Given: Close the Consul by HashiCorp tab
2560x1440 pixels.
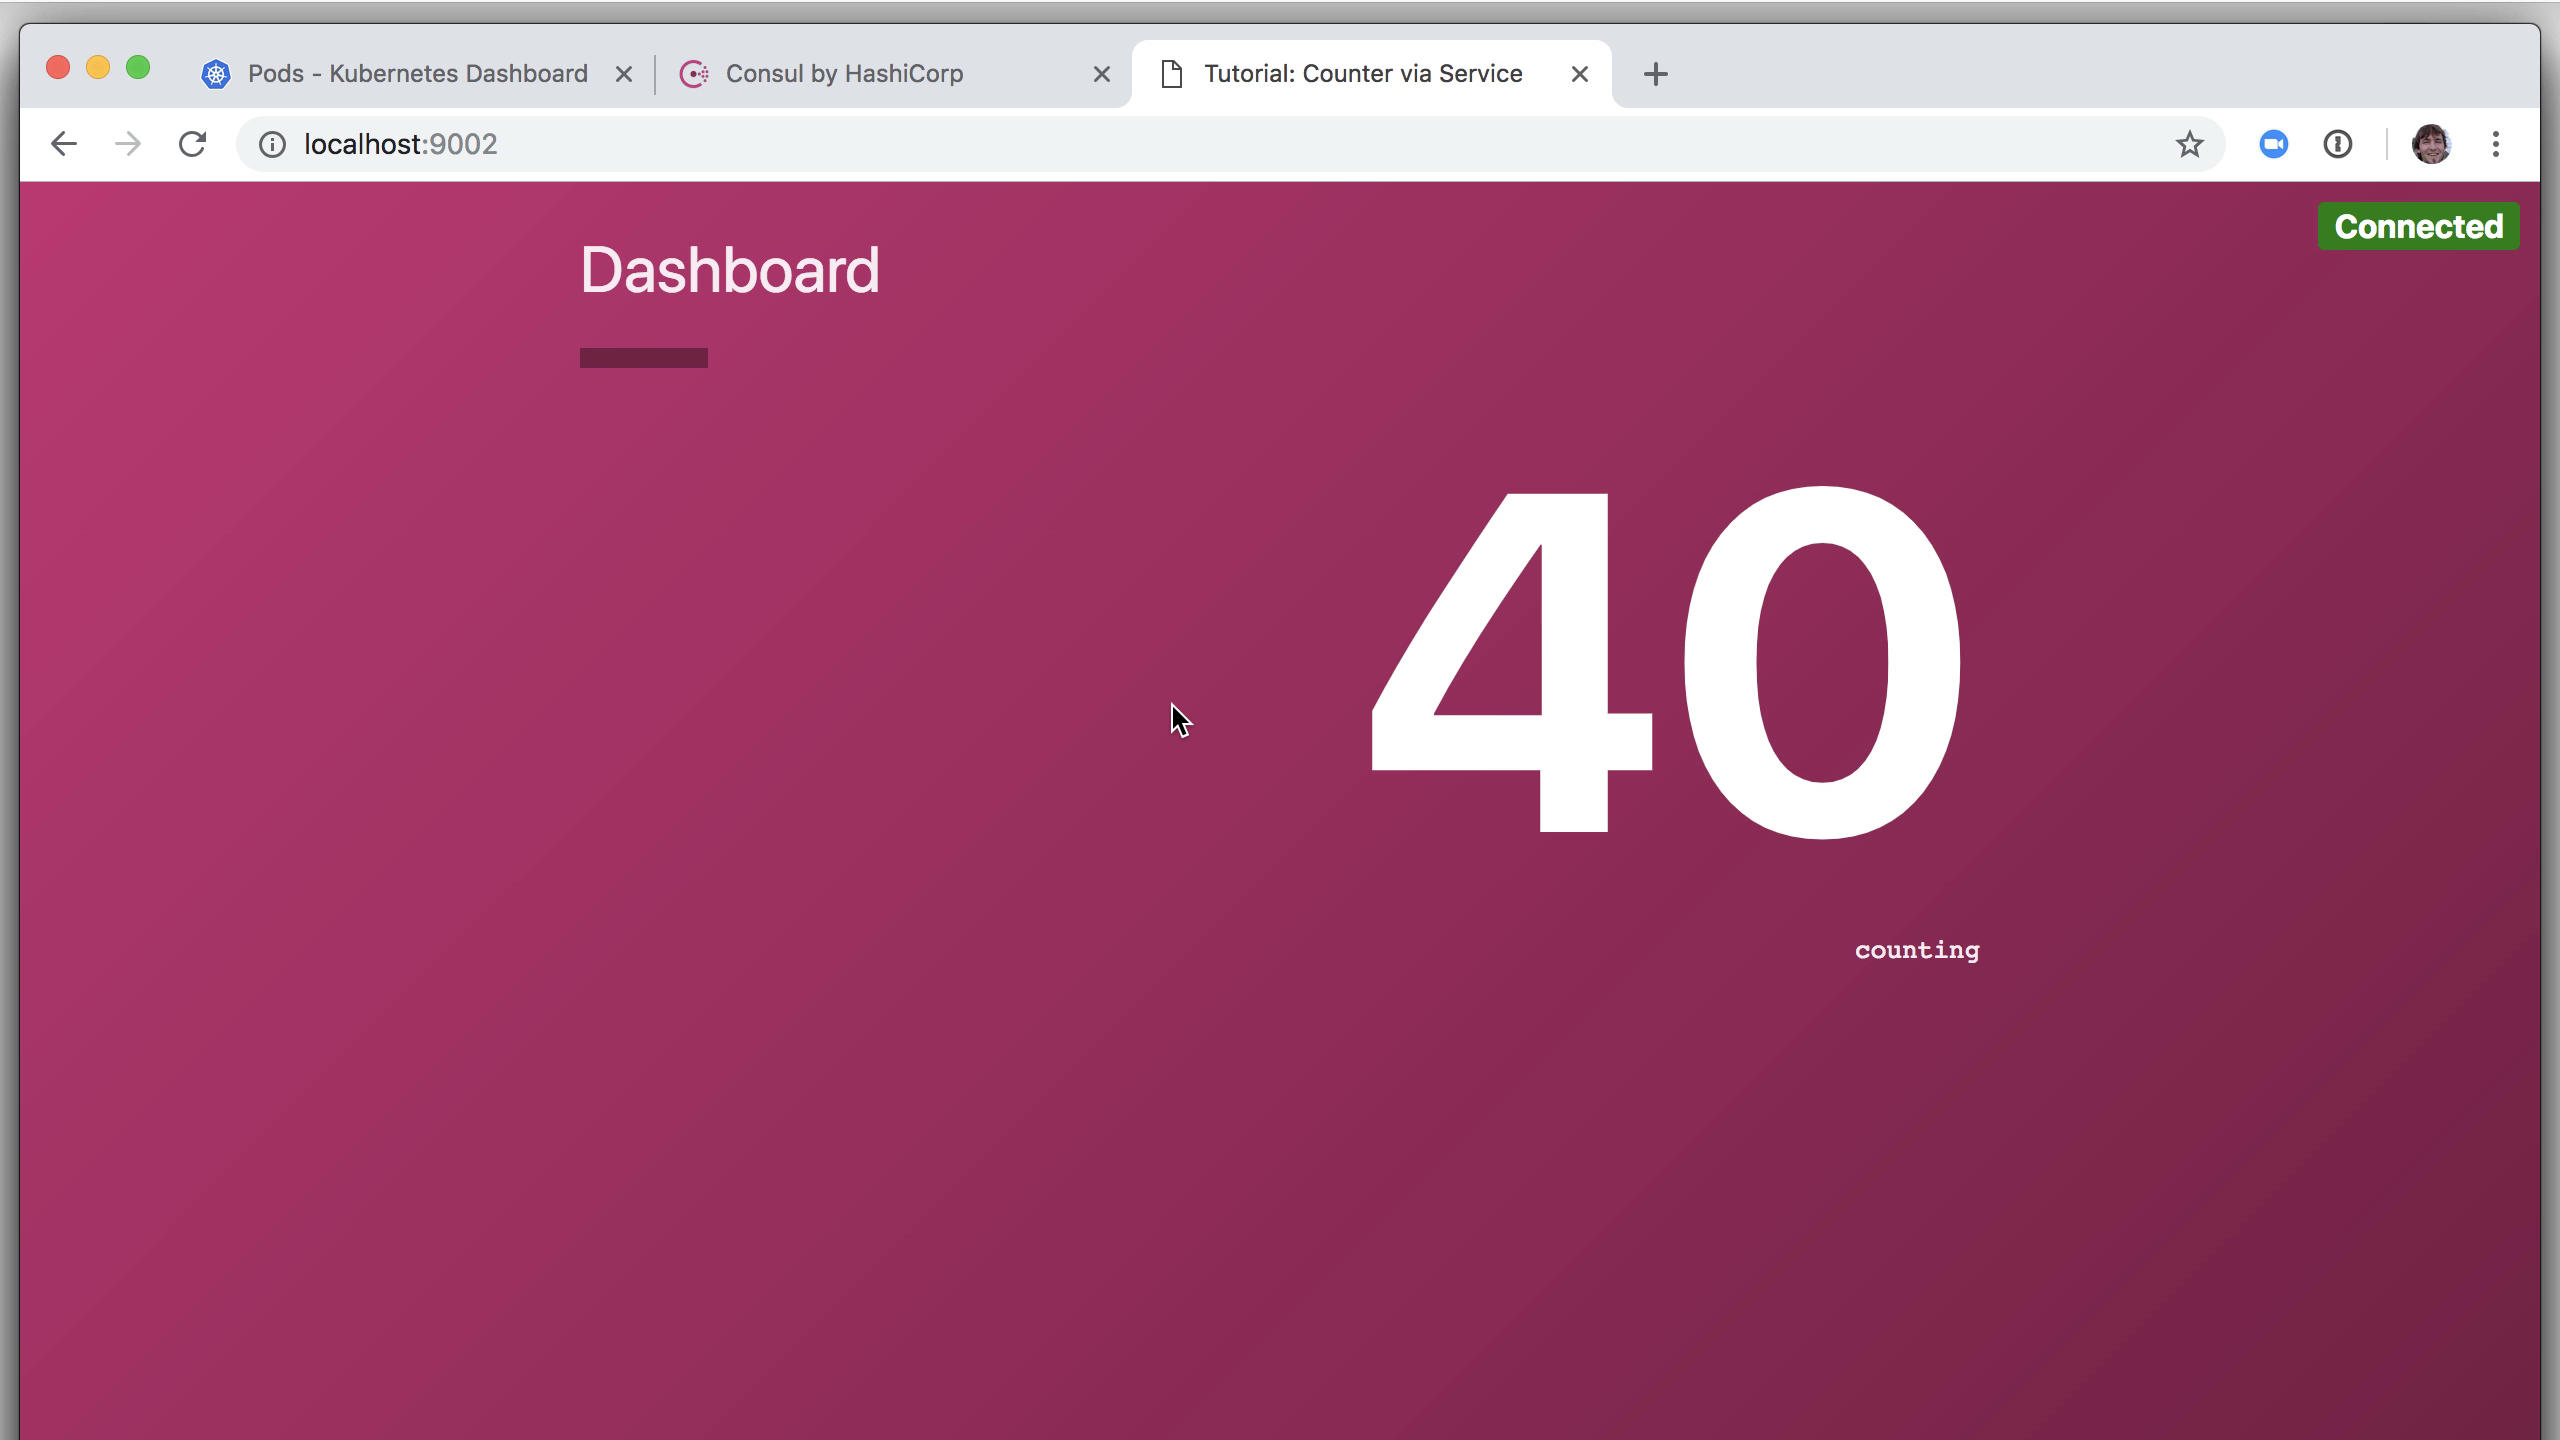Looking at the screenshot, I should point(1102,74).
